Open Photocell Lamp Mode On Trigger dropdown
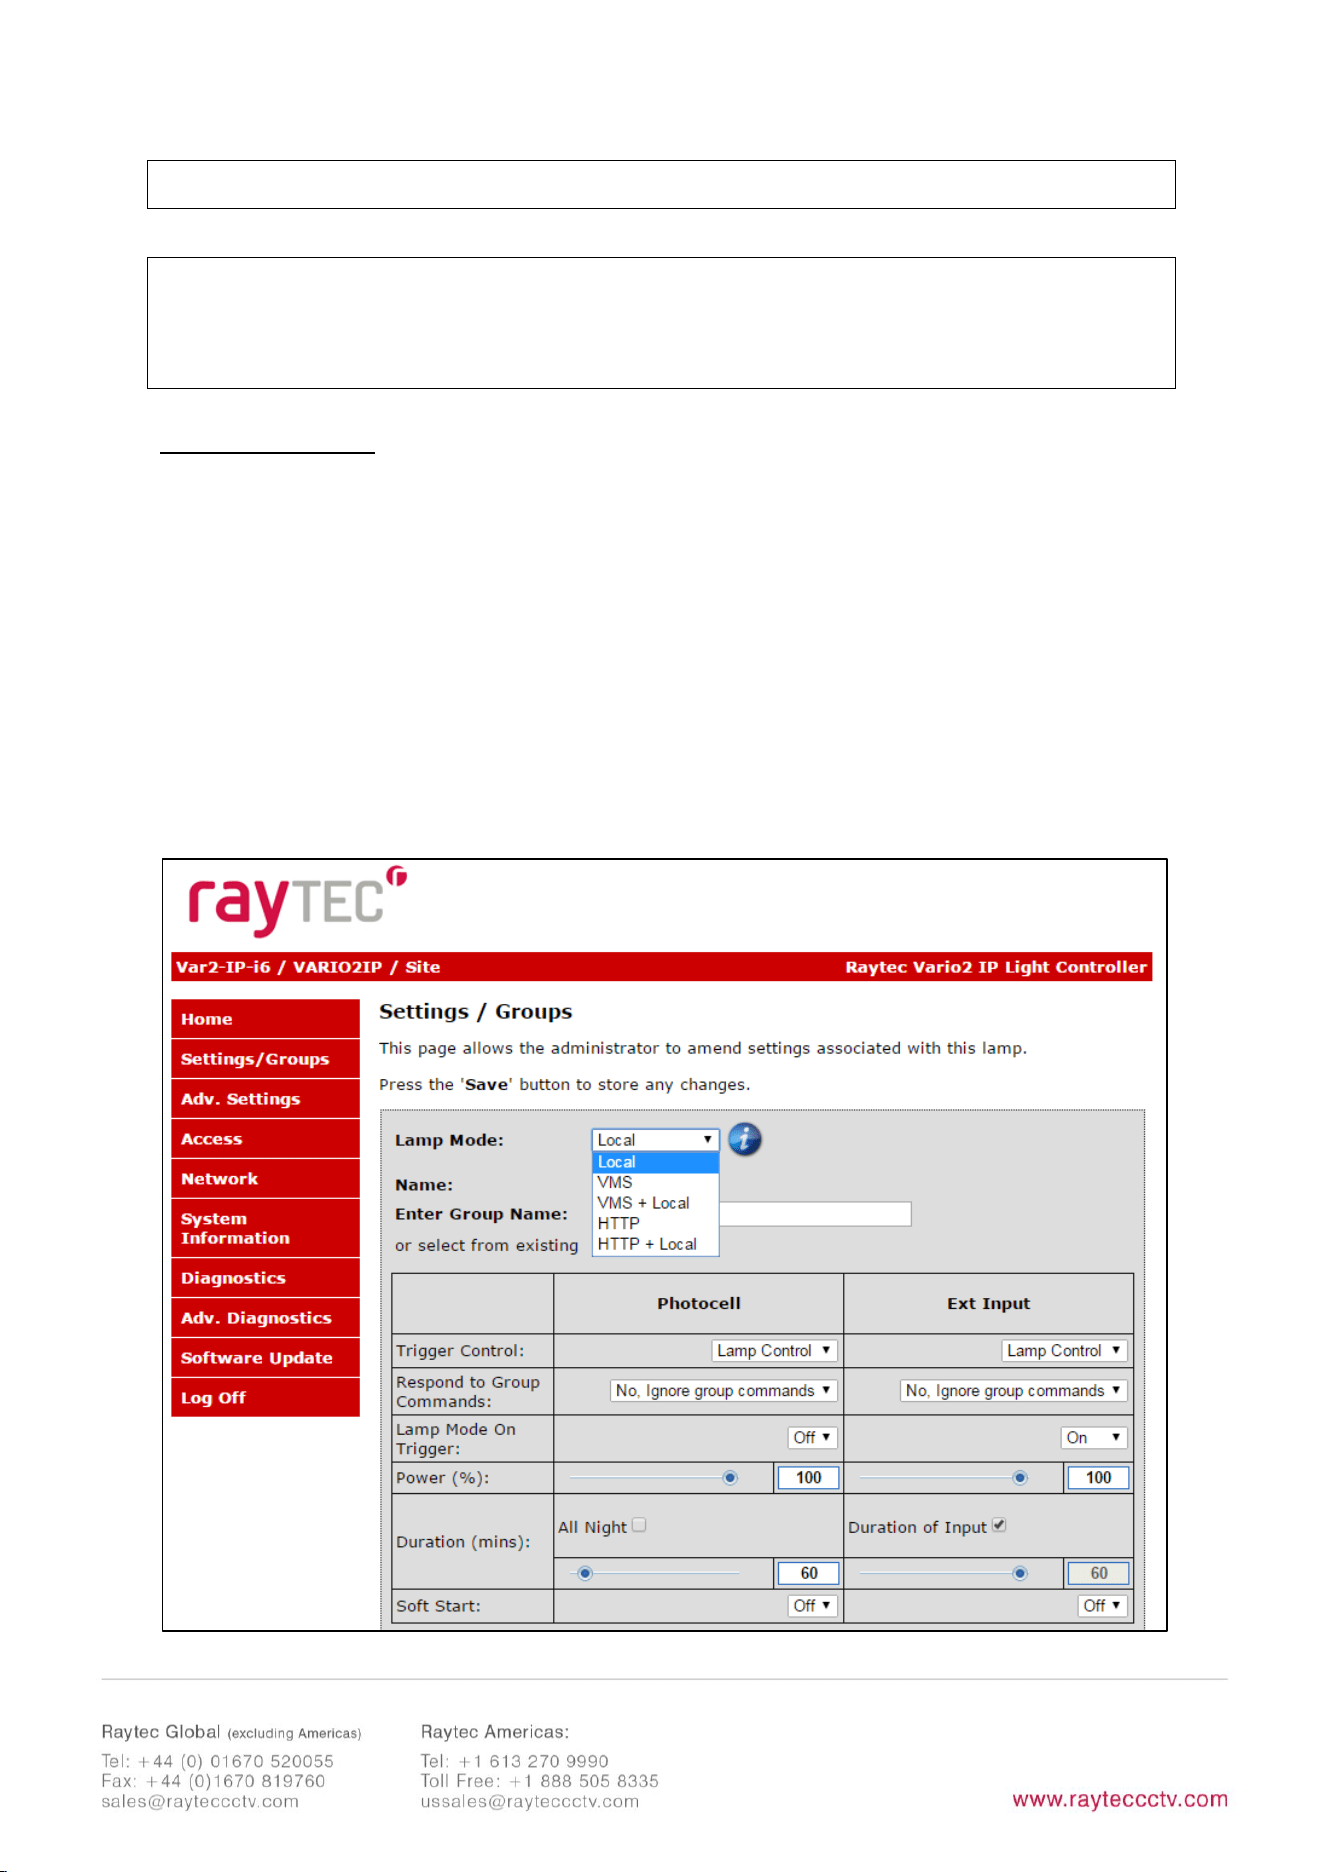Image resolution: width=1324 pixels, height=1872 pixels. [813, 1438]
